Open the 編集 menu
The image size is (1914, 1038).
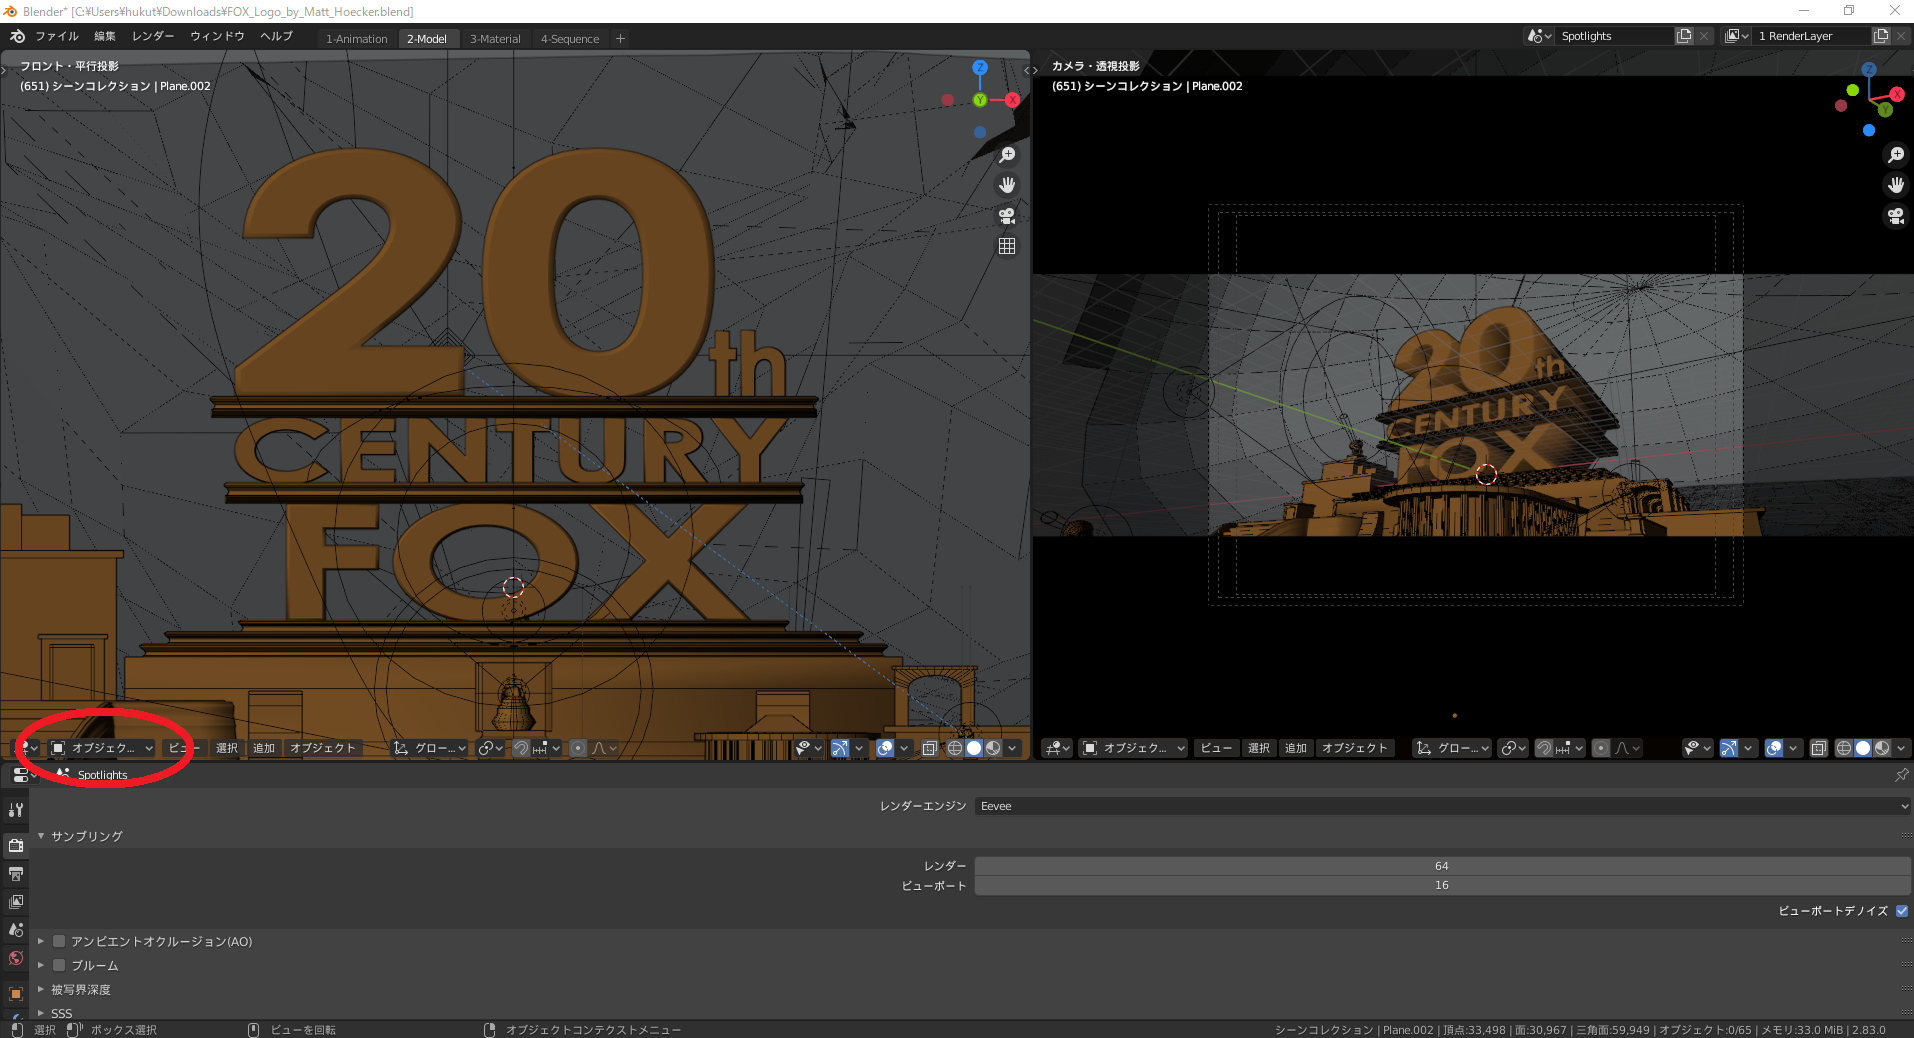click(x=105, y=36)
